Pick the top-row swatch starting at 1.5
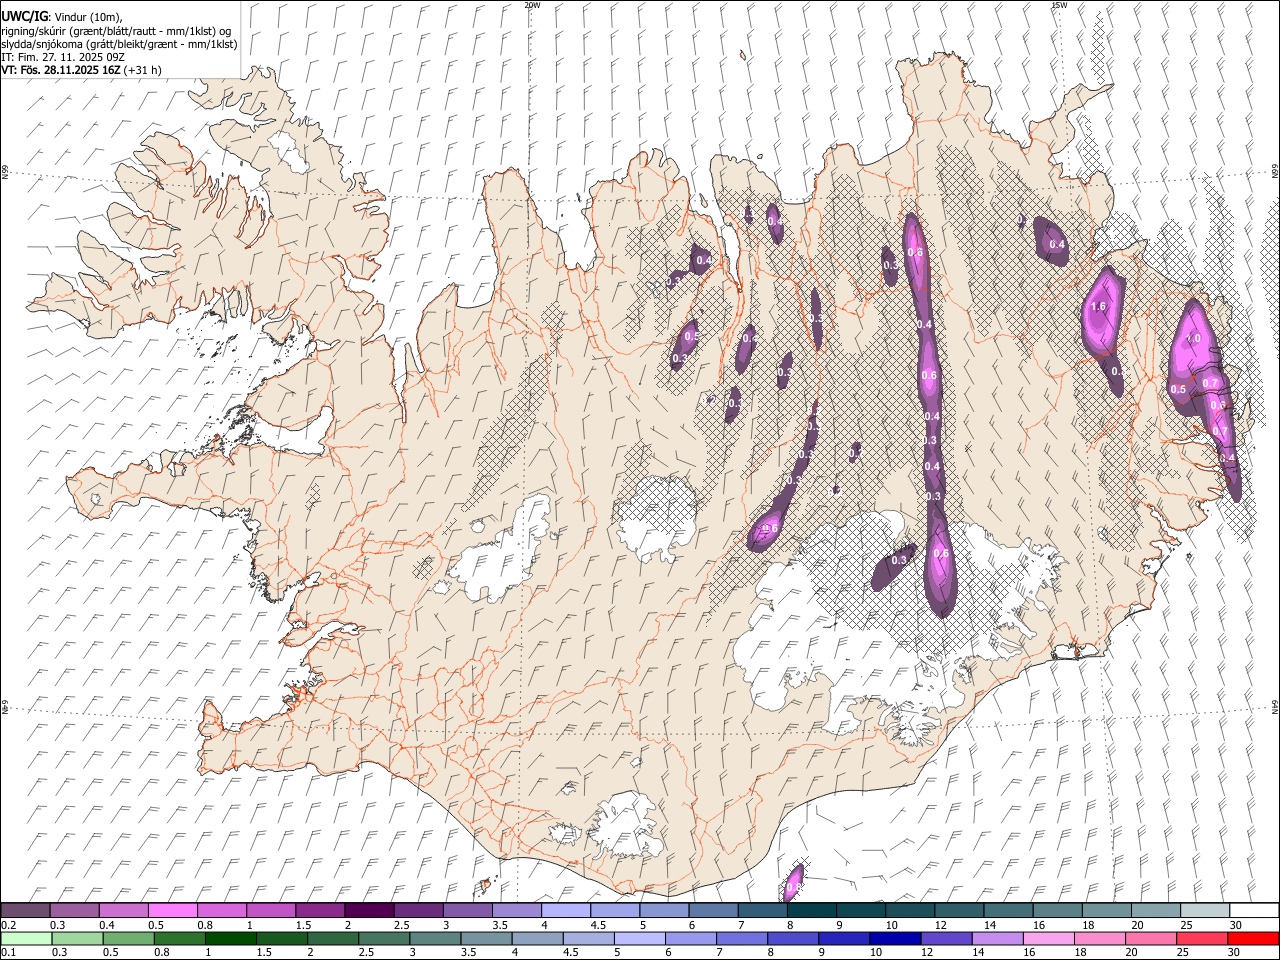This screenshot has height=960, width=1280. (x=320, y=910)
